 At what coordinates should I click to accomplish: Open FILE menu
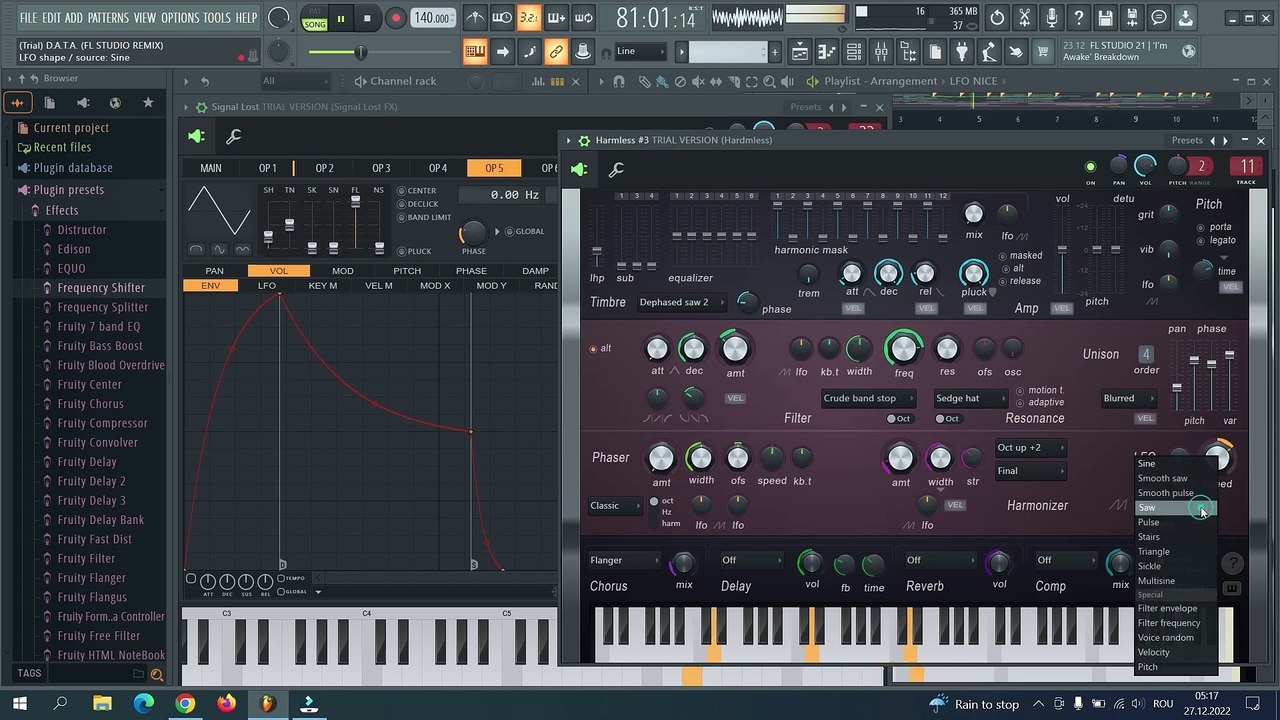click(x=28, y=18)
